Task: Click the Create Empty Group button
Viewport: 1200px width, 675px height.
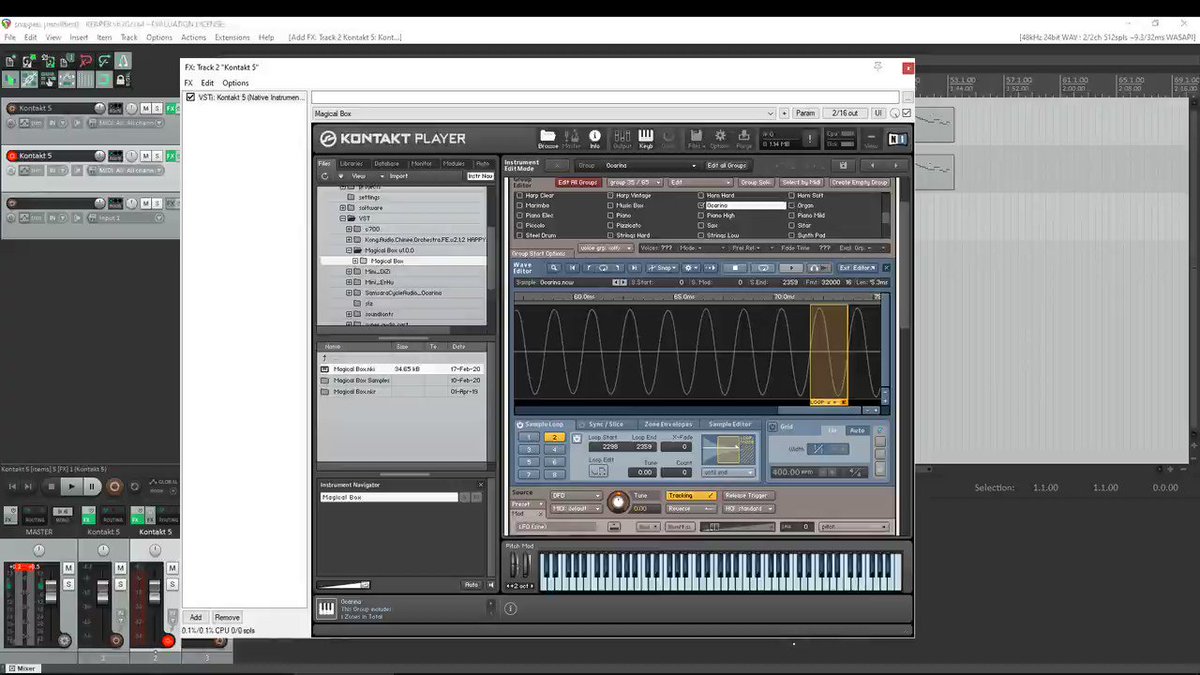Action: click(x=859, y=183)
